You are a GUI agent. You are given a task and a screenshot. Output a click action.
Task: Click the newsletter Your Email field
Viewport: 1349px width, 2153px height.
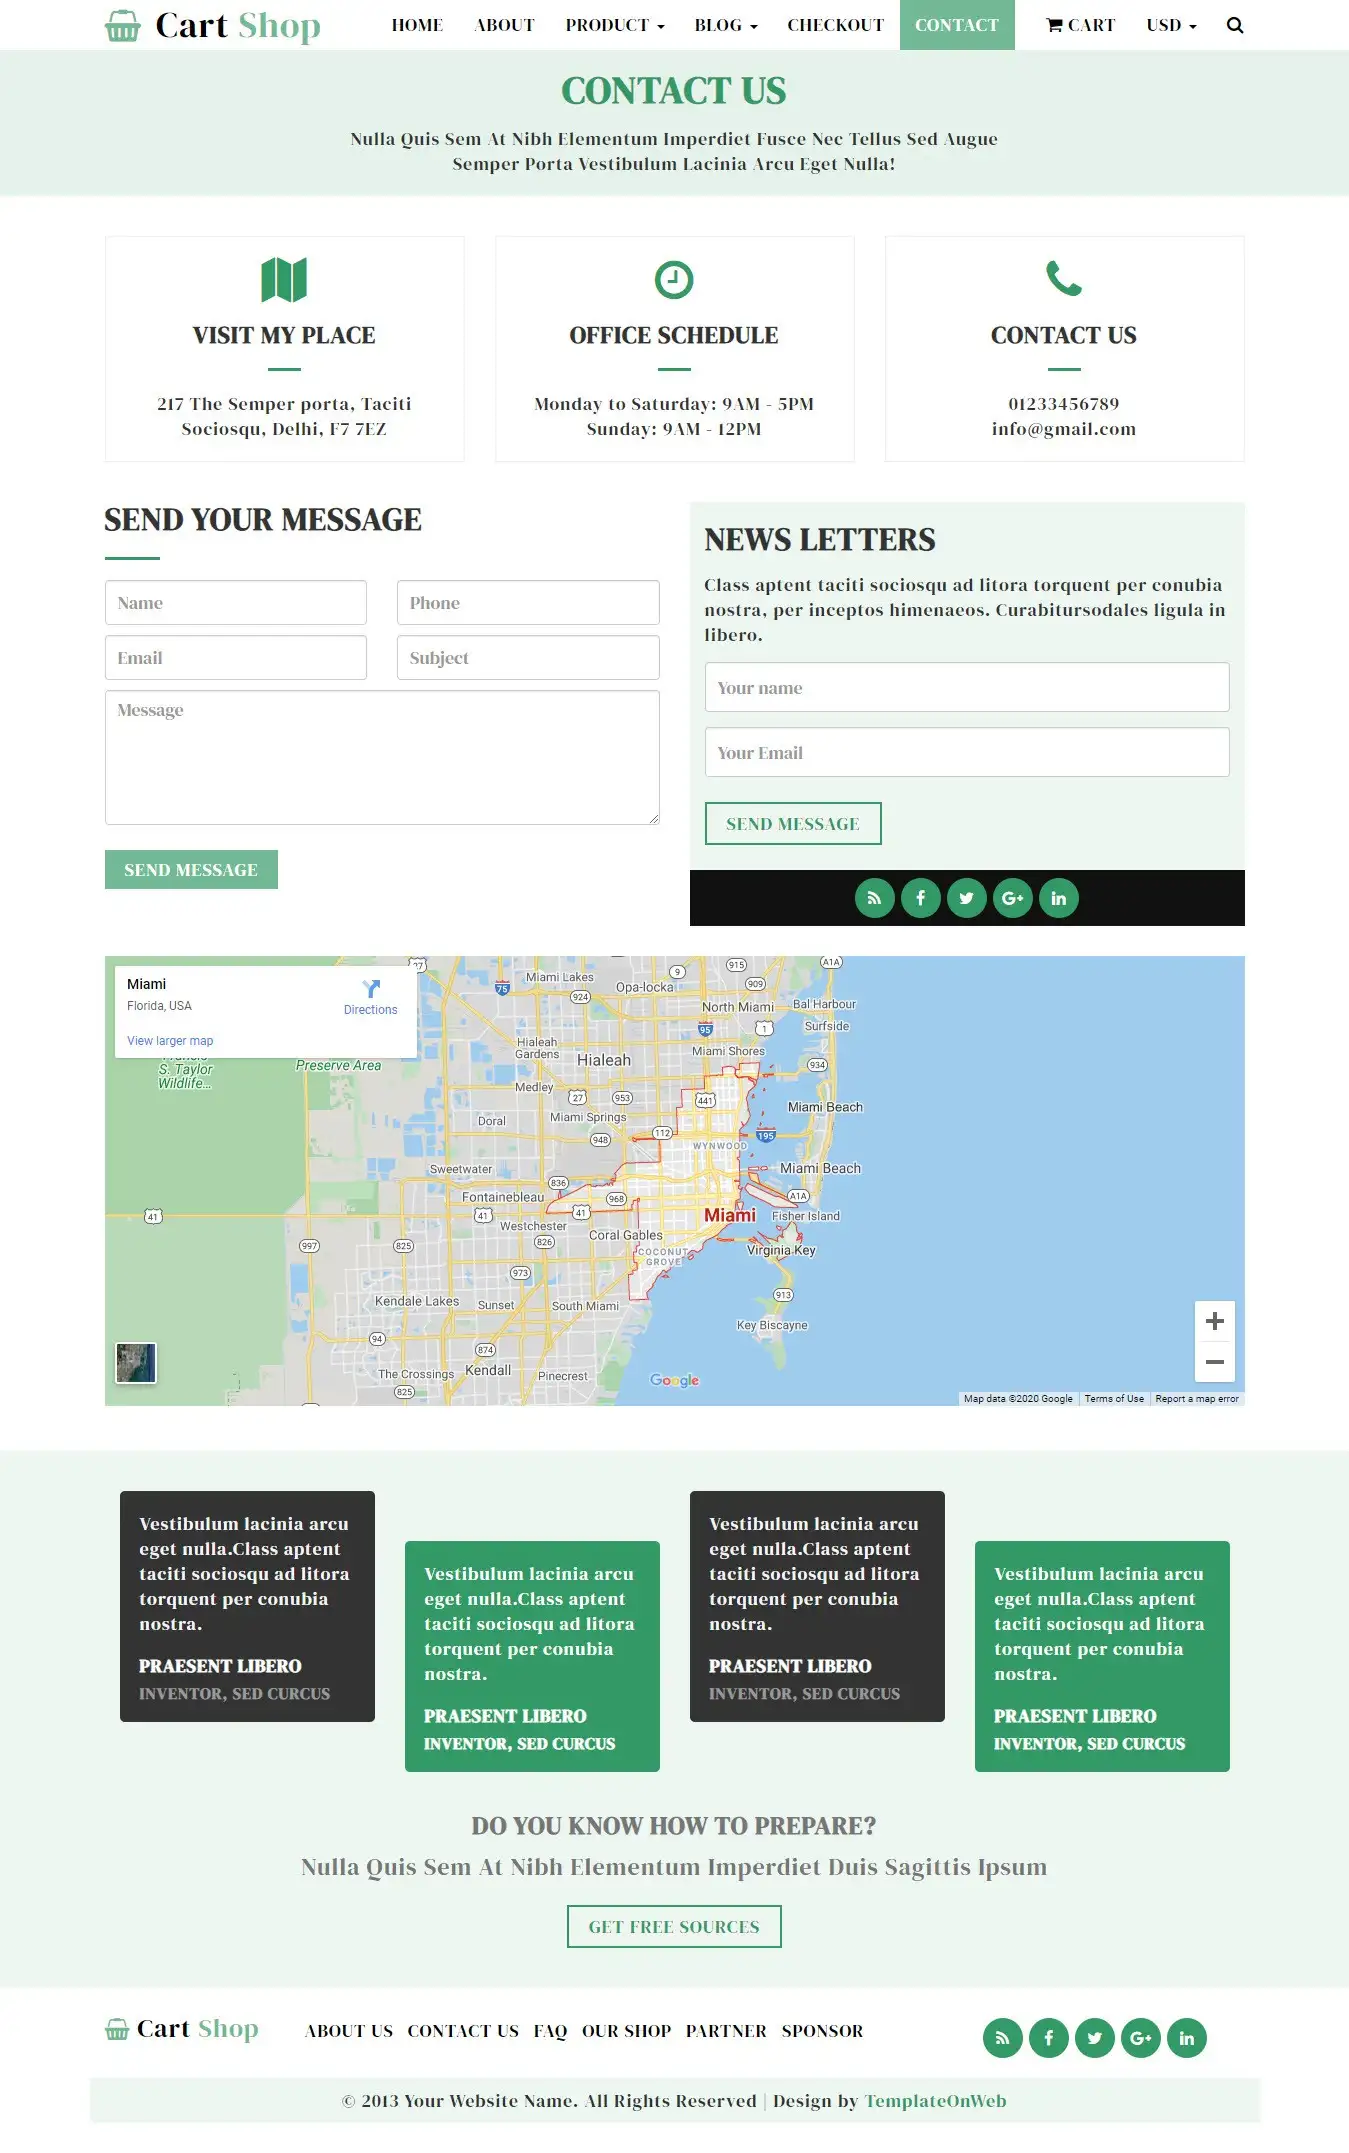(x=967, y=752)
